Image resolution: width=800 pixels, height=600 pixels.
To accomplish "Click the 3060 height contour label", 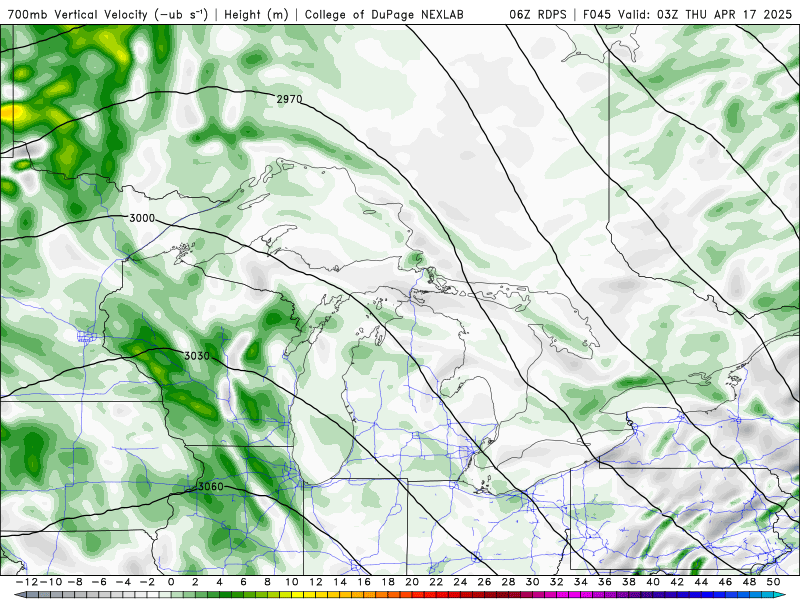I will tap(211, 486).
